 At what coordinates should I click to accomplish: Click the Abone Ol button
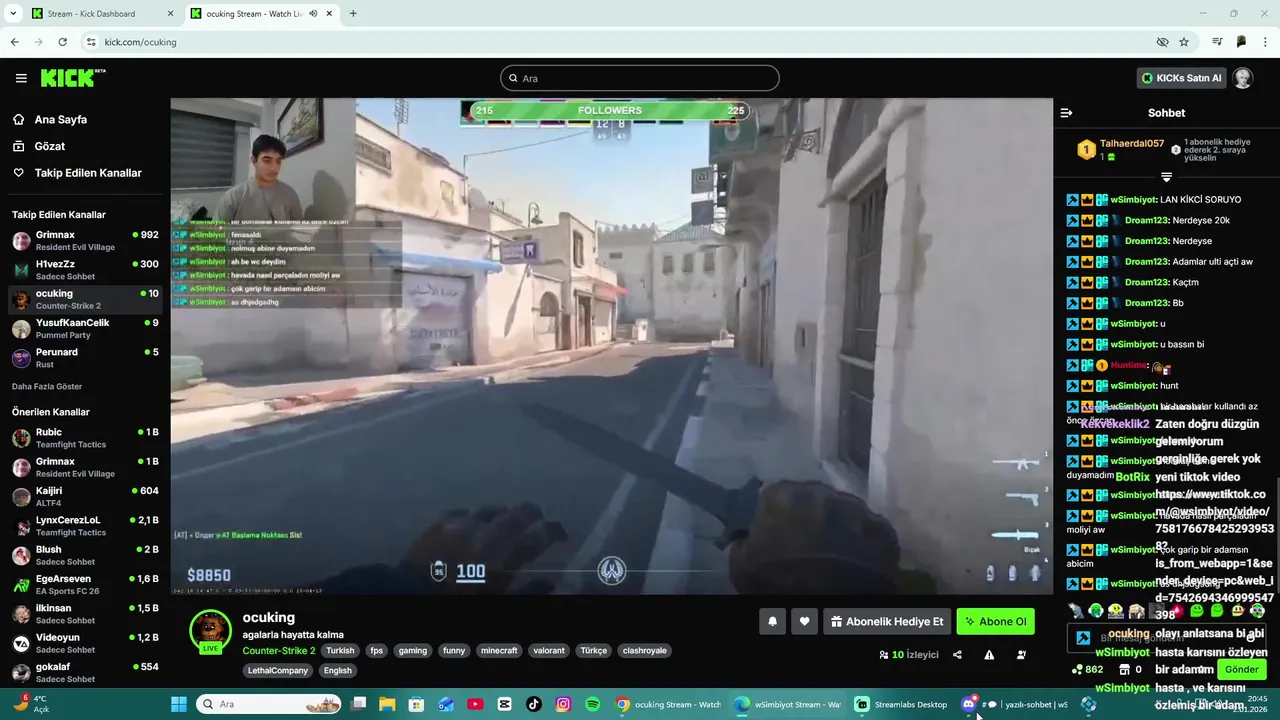995,621
